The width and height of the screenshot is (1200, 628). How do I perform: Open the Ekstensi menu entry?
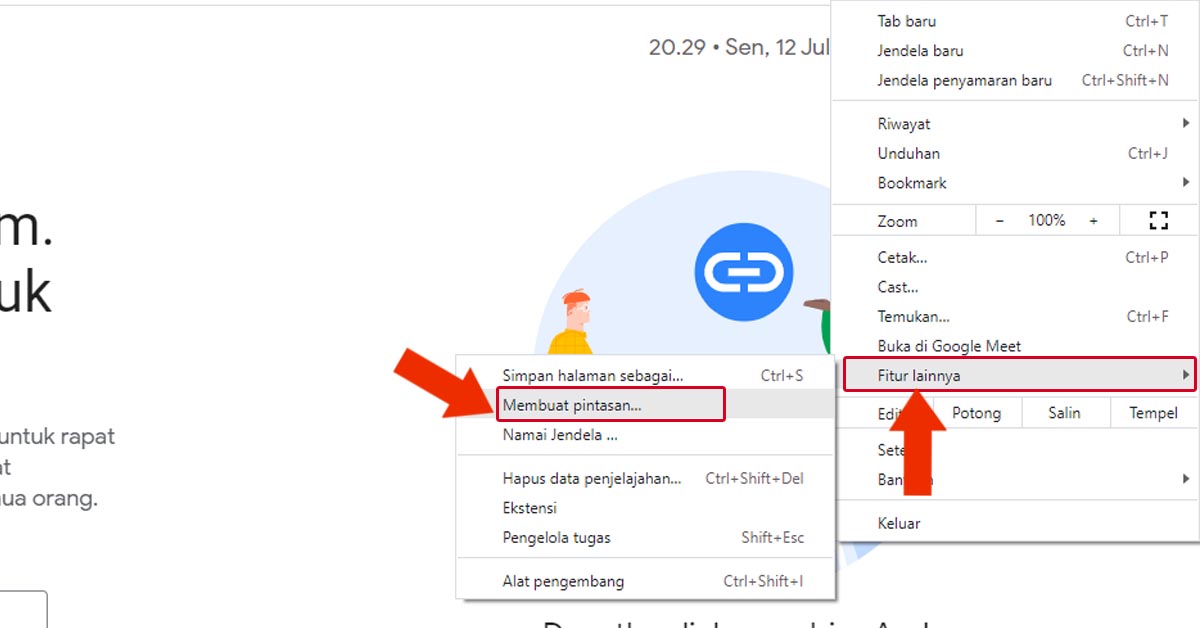pyautogui.click(x=531, y=508)
